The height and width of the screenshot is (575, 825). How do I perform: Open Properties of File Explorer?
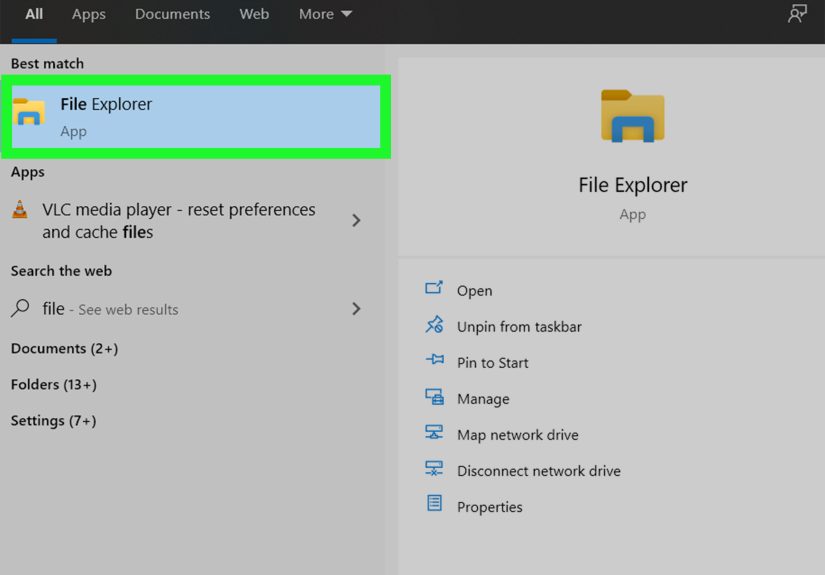pos(490,507)
